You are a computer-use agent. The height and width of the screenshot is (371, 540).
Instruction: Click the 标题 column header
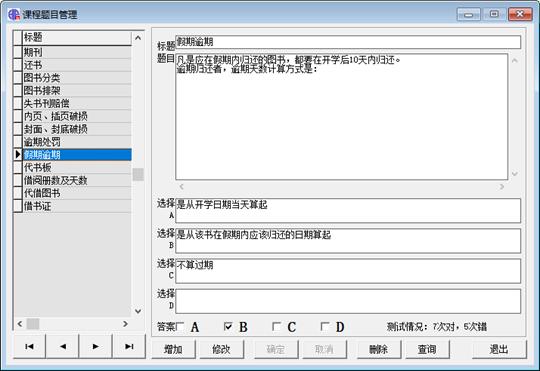click(x=77, y=38)
